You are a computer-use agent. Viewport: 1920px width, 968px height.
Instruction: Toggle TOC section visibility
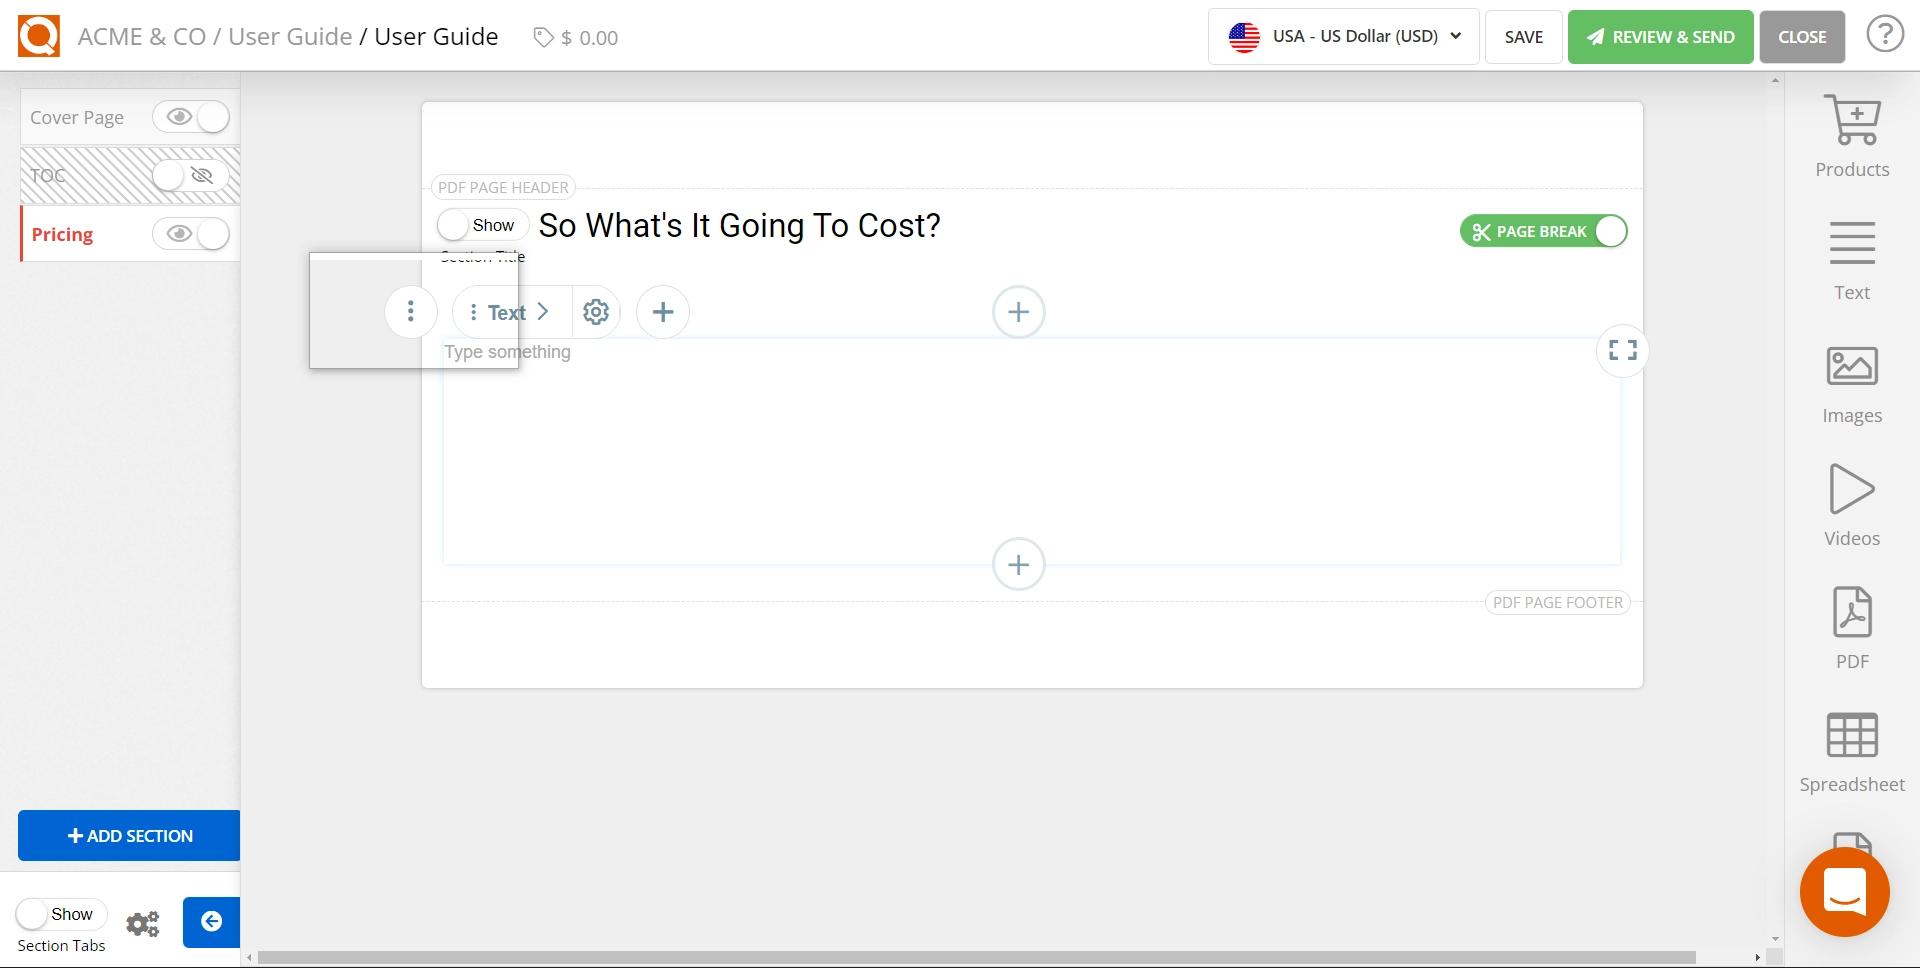coord(191,176)
